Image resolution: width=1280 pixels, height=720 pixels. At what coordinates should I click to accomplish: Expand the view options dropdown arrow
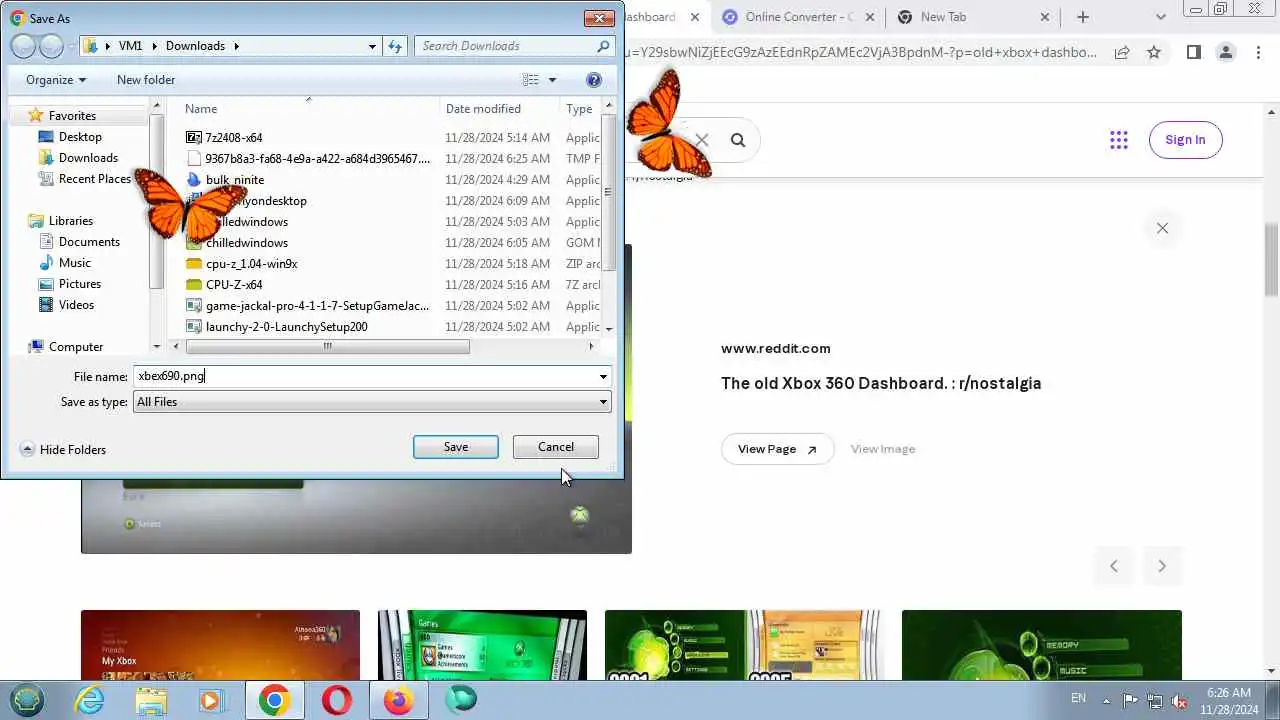[x=553, y=80]
